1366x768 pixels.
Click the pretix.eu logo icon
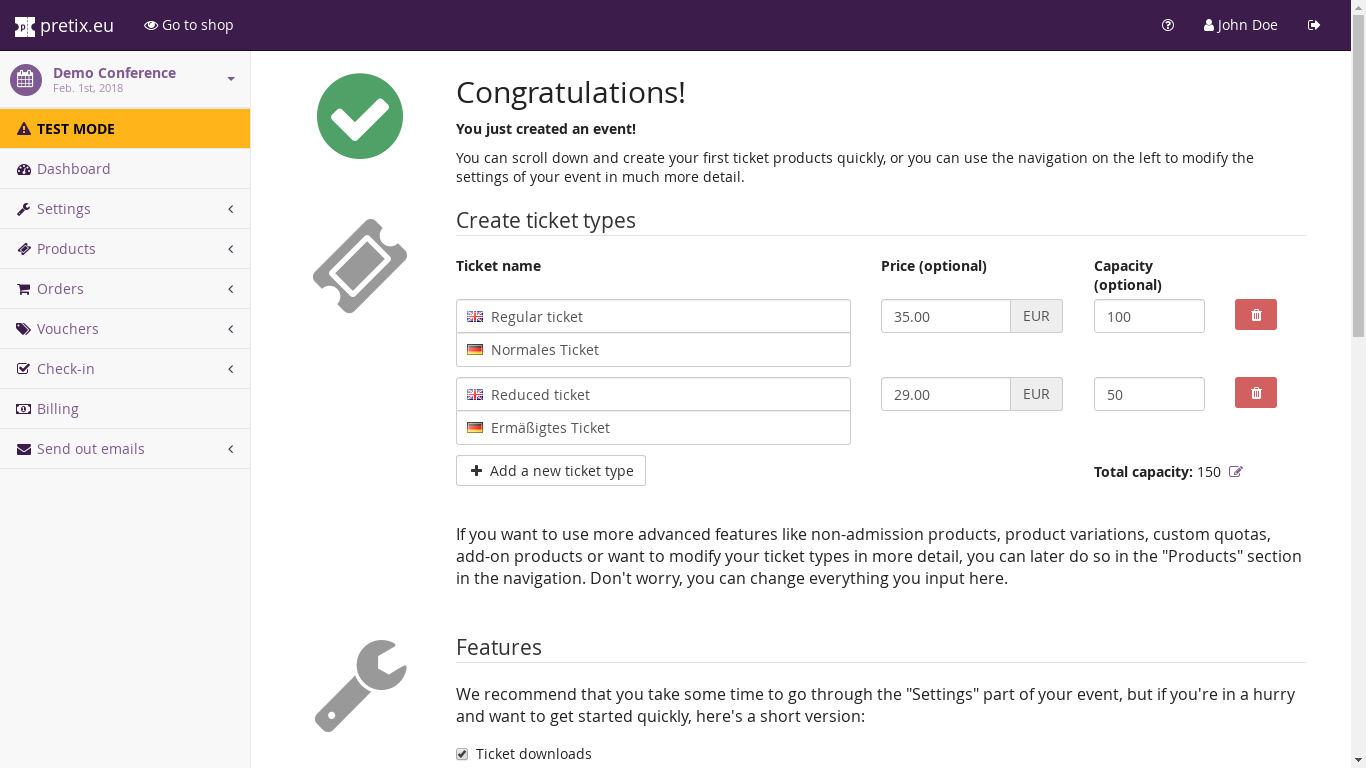[x=24, y=26]
